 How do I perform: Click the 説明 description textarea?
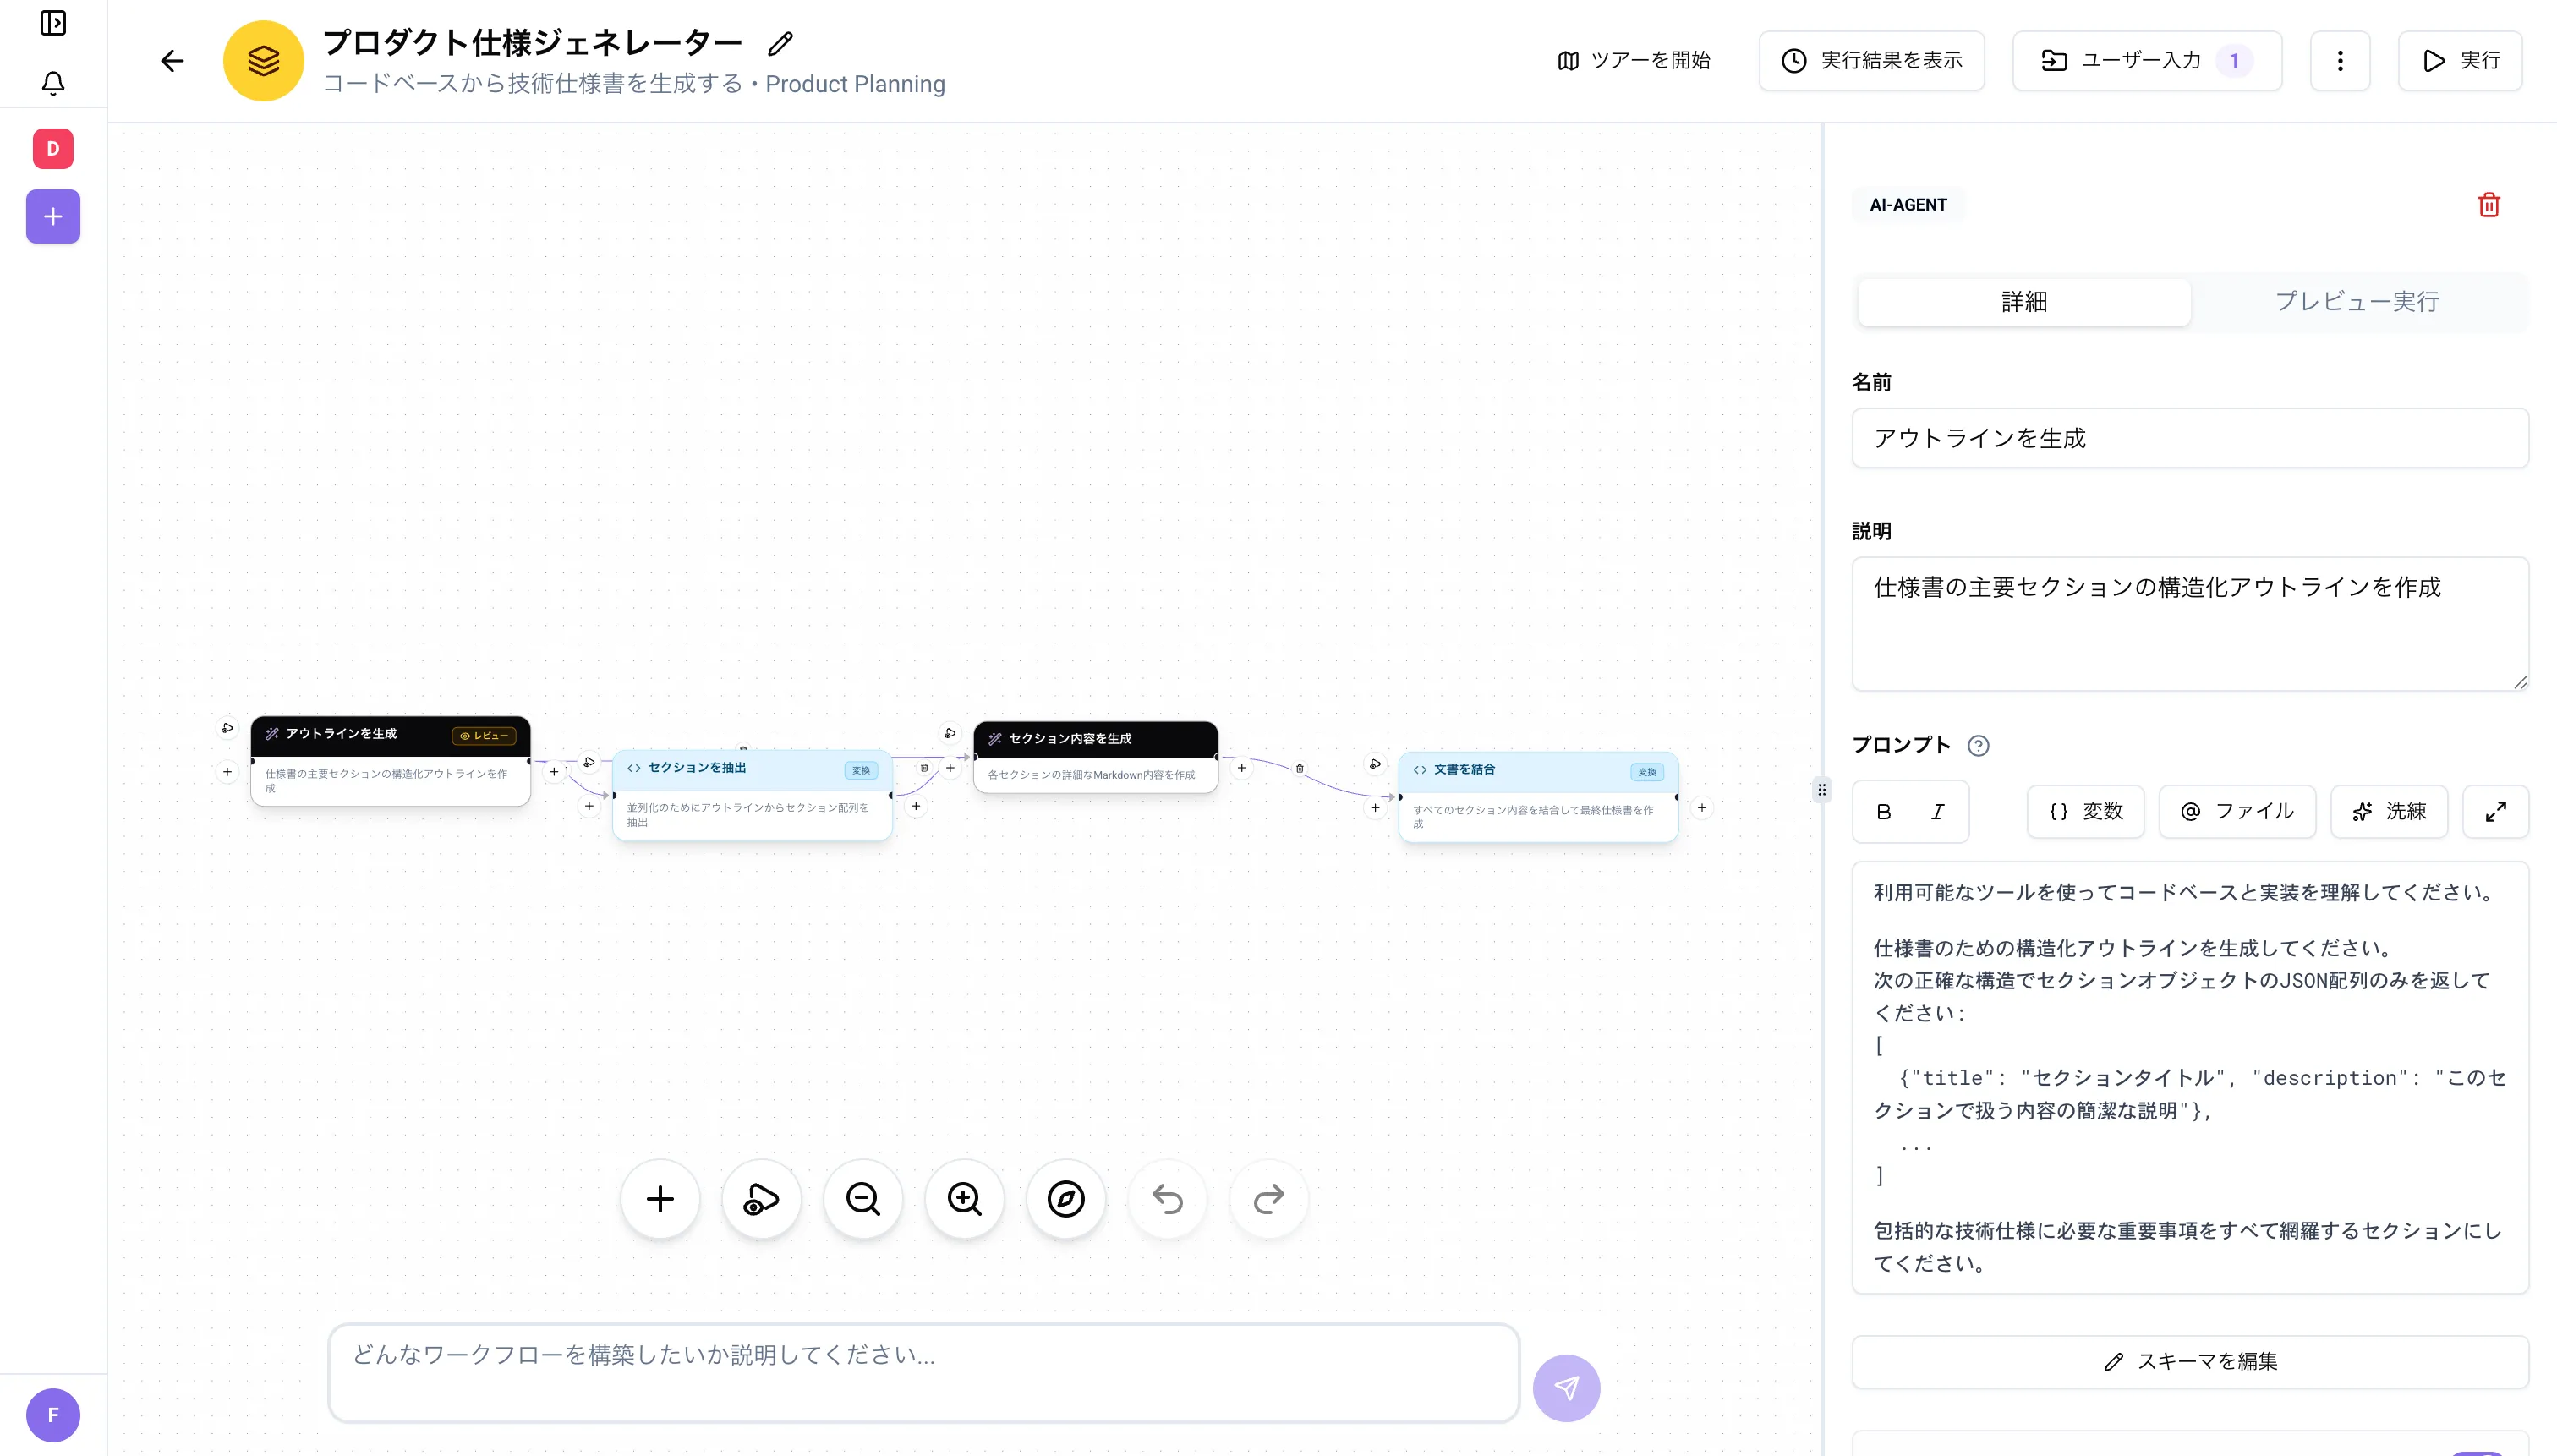[2190, 624]
